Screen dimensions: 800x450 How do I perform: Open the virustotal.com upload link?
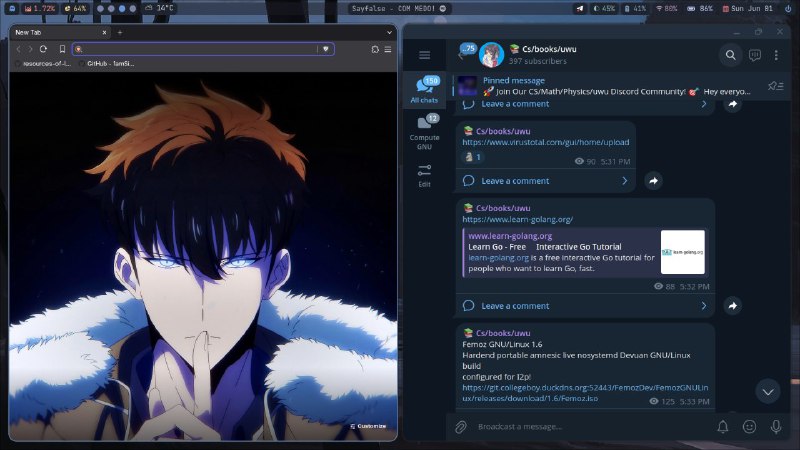pos(545,142)
